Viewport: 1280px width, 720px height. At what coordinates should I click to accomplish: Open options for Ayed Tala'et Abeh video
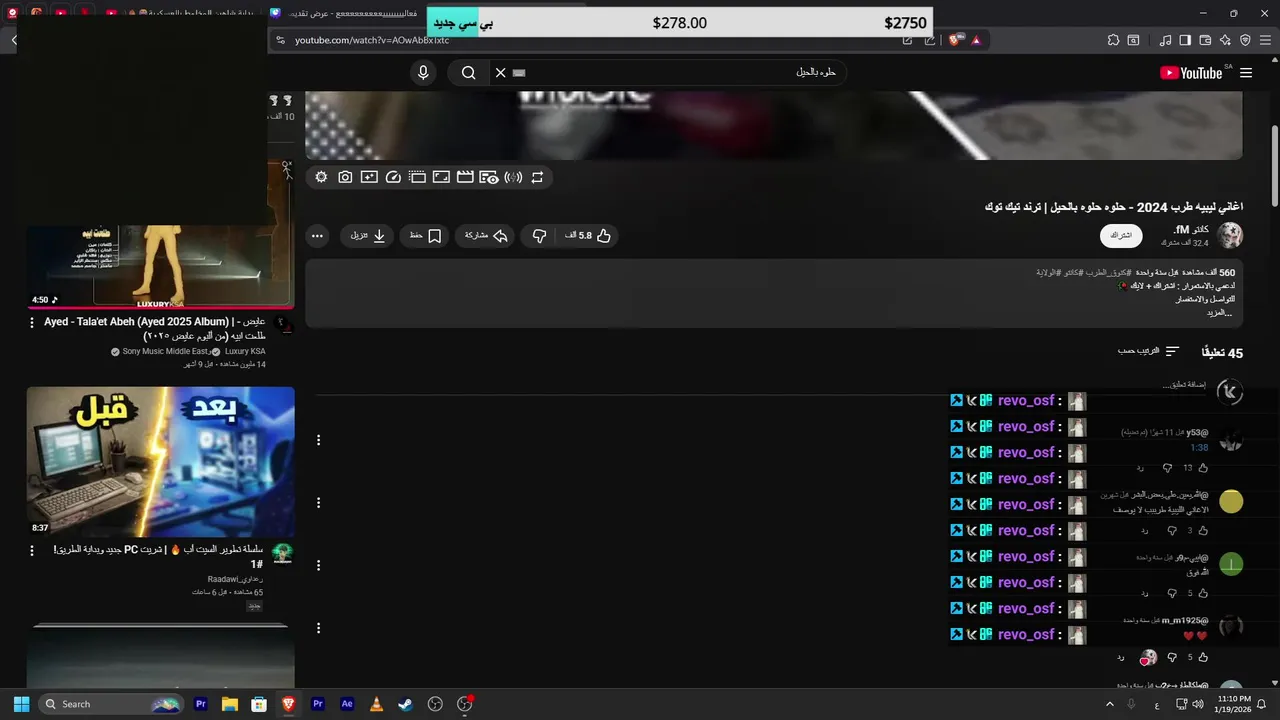(31, 324)
